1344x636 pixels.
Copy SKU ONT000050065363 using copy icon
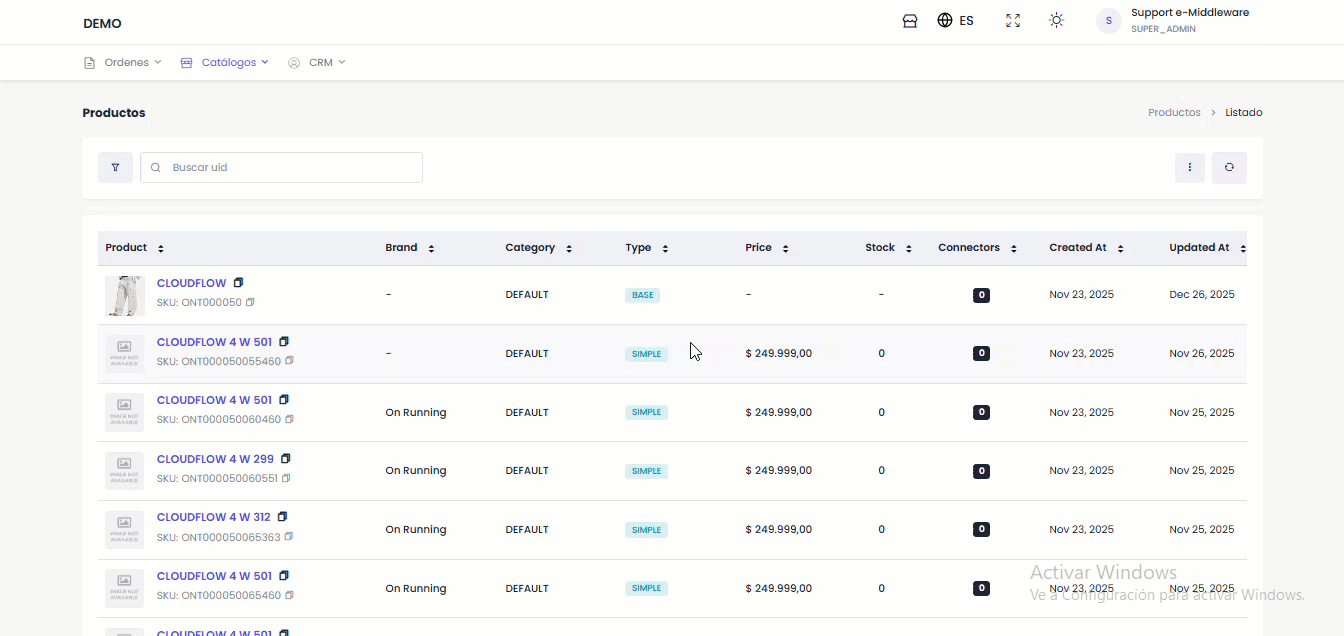click(289, 537)
